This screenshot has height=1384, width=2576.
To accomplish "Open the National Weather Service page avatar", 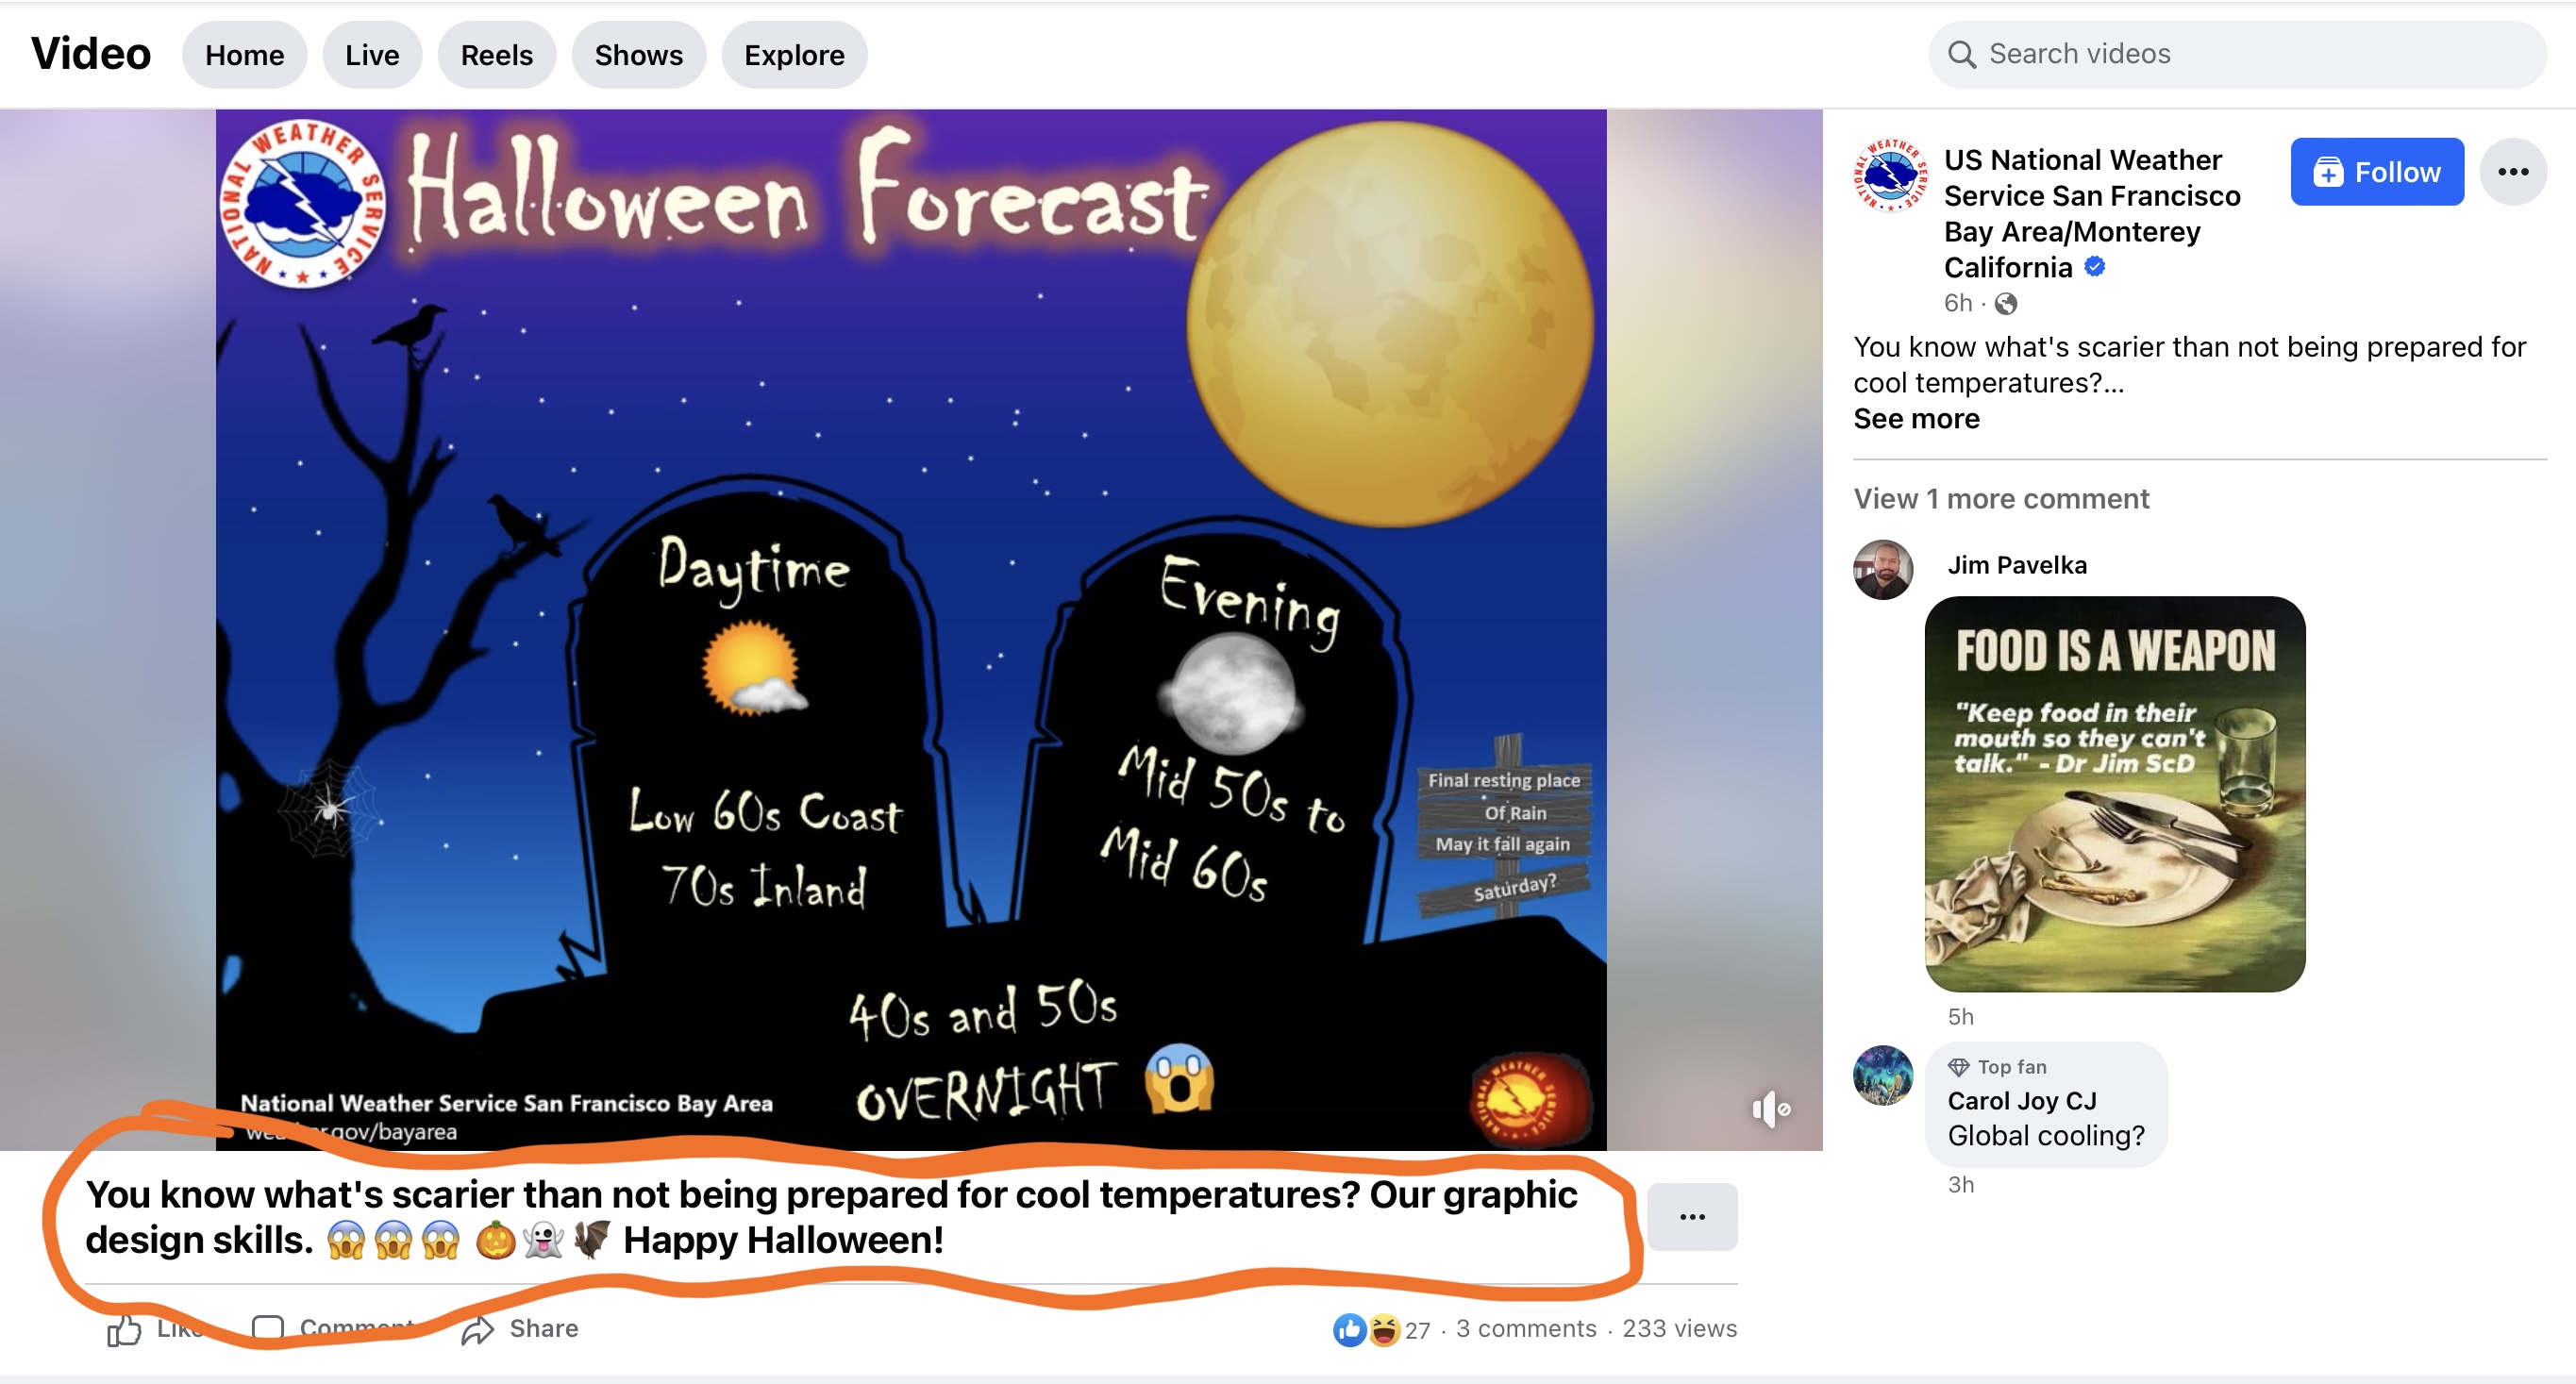I will [x=1889, y=176].
